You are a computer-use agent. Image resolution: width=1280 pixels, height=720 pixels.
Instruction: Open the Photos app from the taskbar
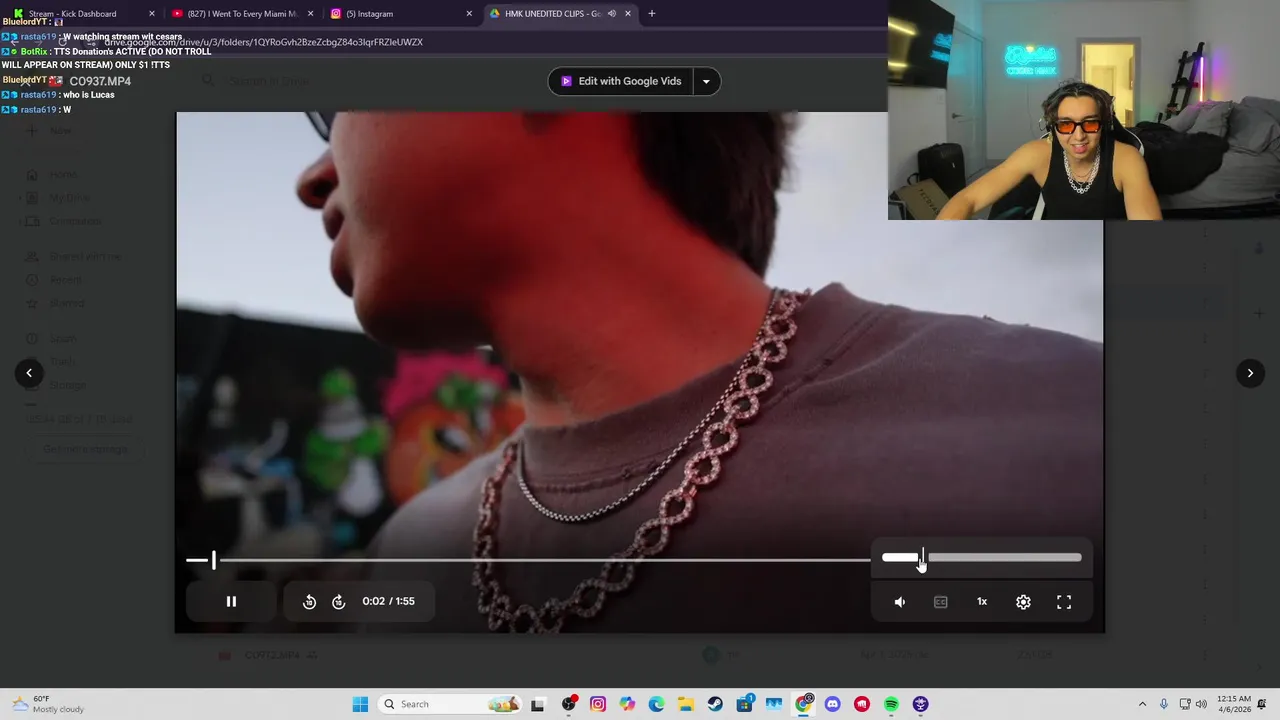coord(774,704)
